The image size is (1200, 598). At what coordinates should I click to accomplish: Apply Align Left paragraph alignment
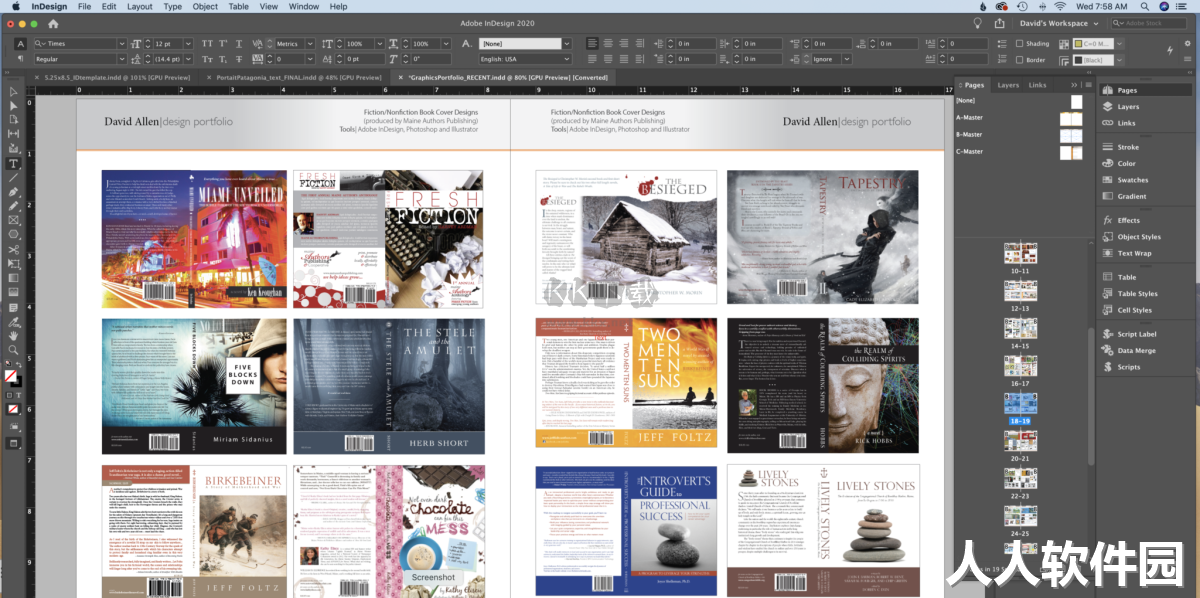[592, 44]
